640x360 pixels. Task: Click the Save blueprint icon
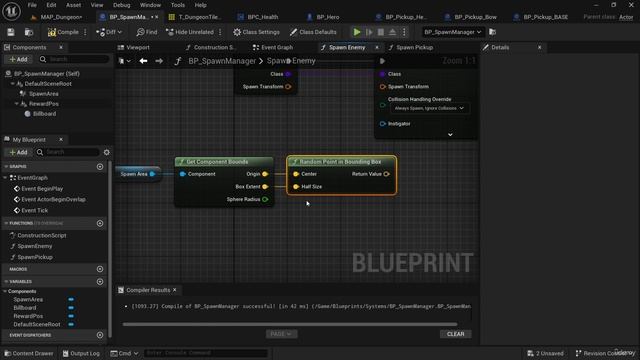point(11,32)
